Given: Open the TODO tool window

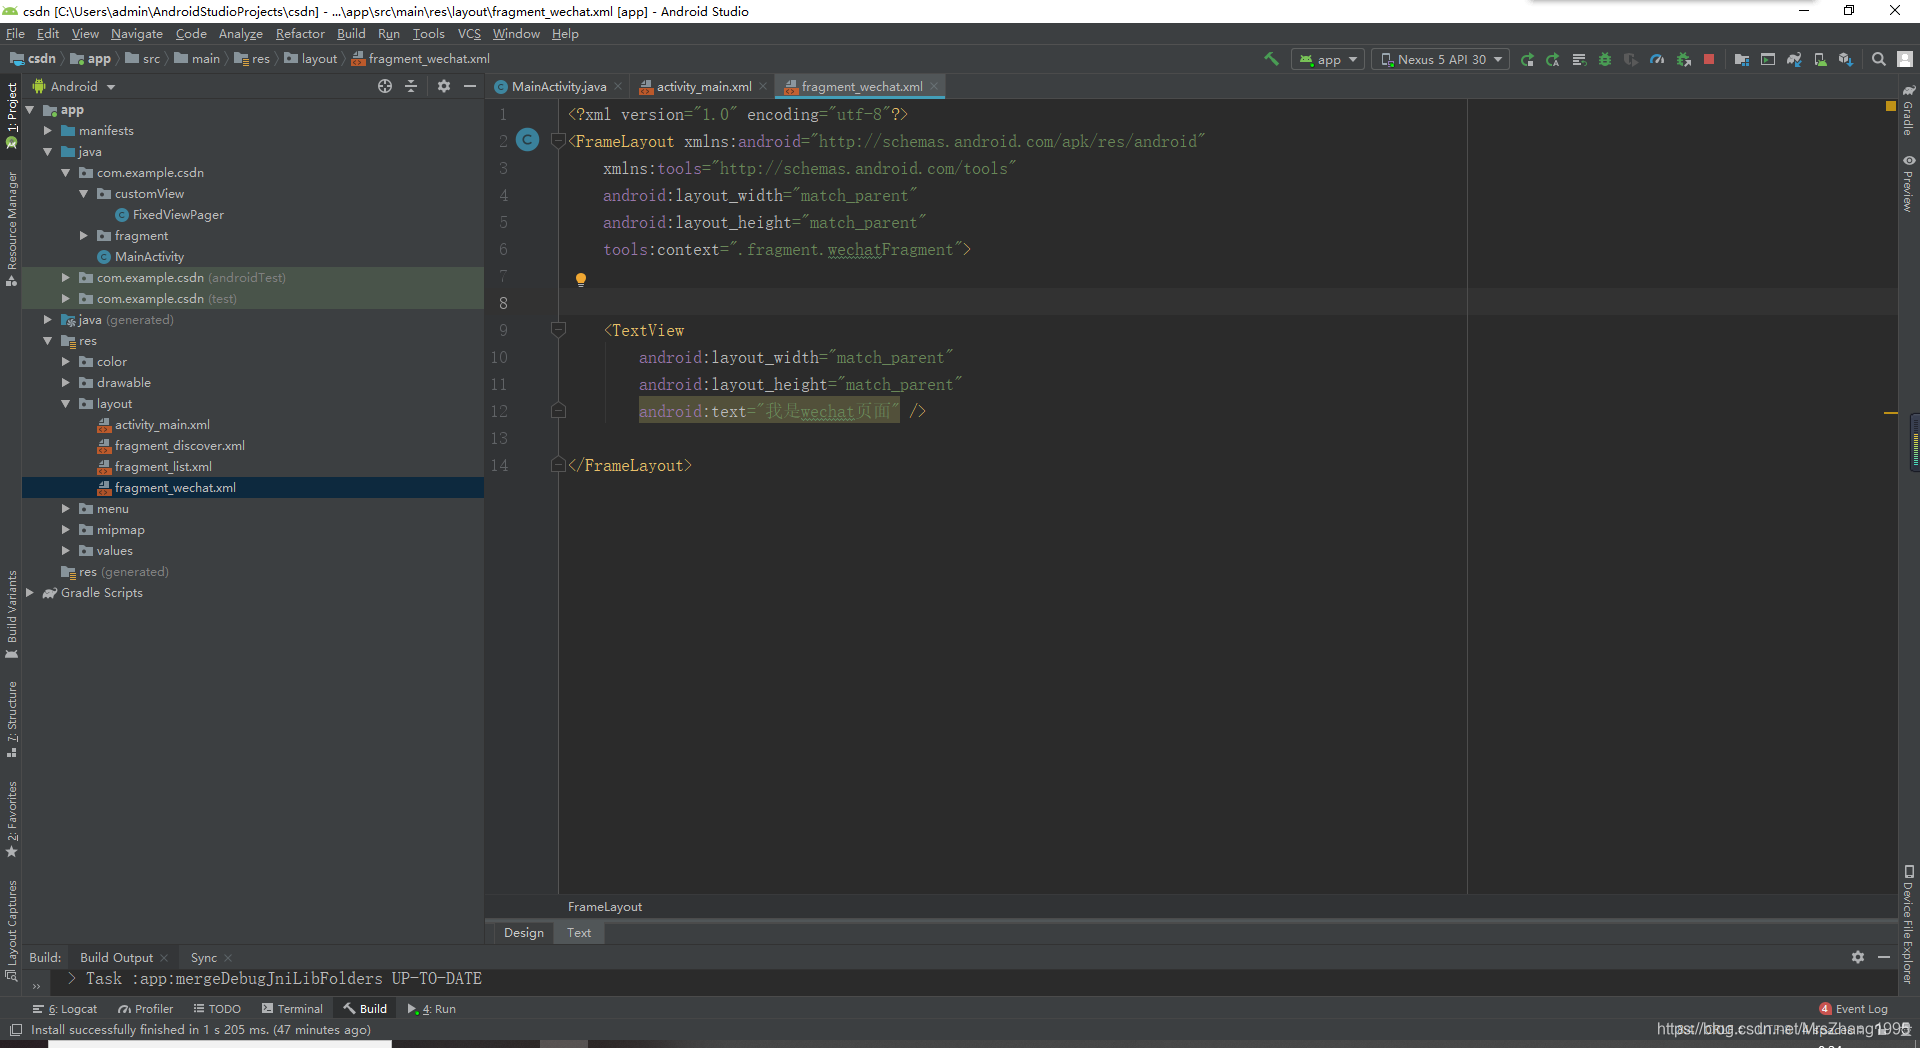Looking at the screenshot, I should (x=217, y=1009).
